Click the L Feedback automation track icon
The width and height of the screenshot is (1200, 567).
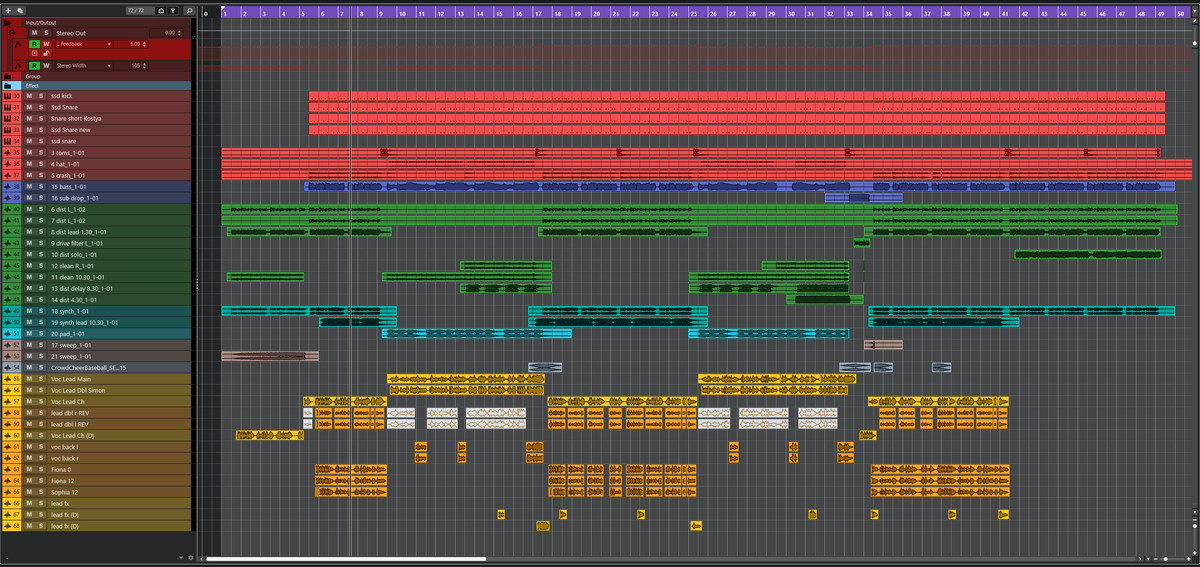(x=18, y=44)
